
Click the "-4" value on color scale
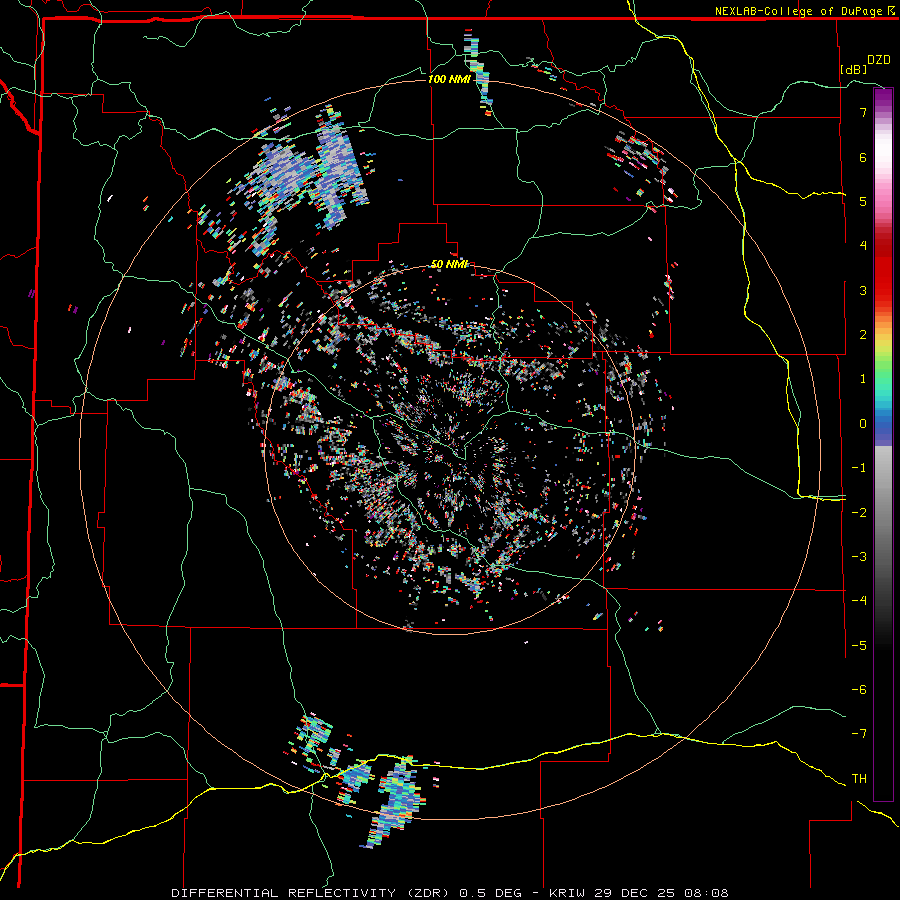859,601
